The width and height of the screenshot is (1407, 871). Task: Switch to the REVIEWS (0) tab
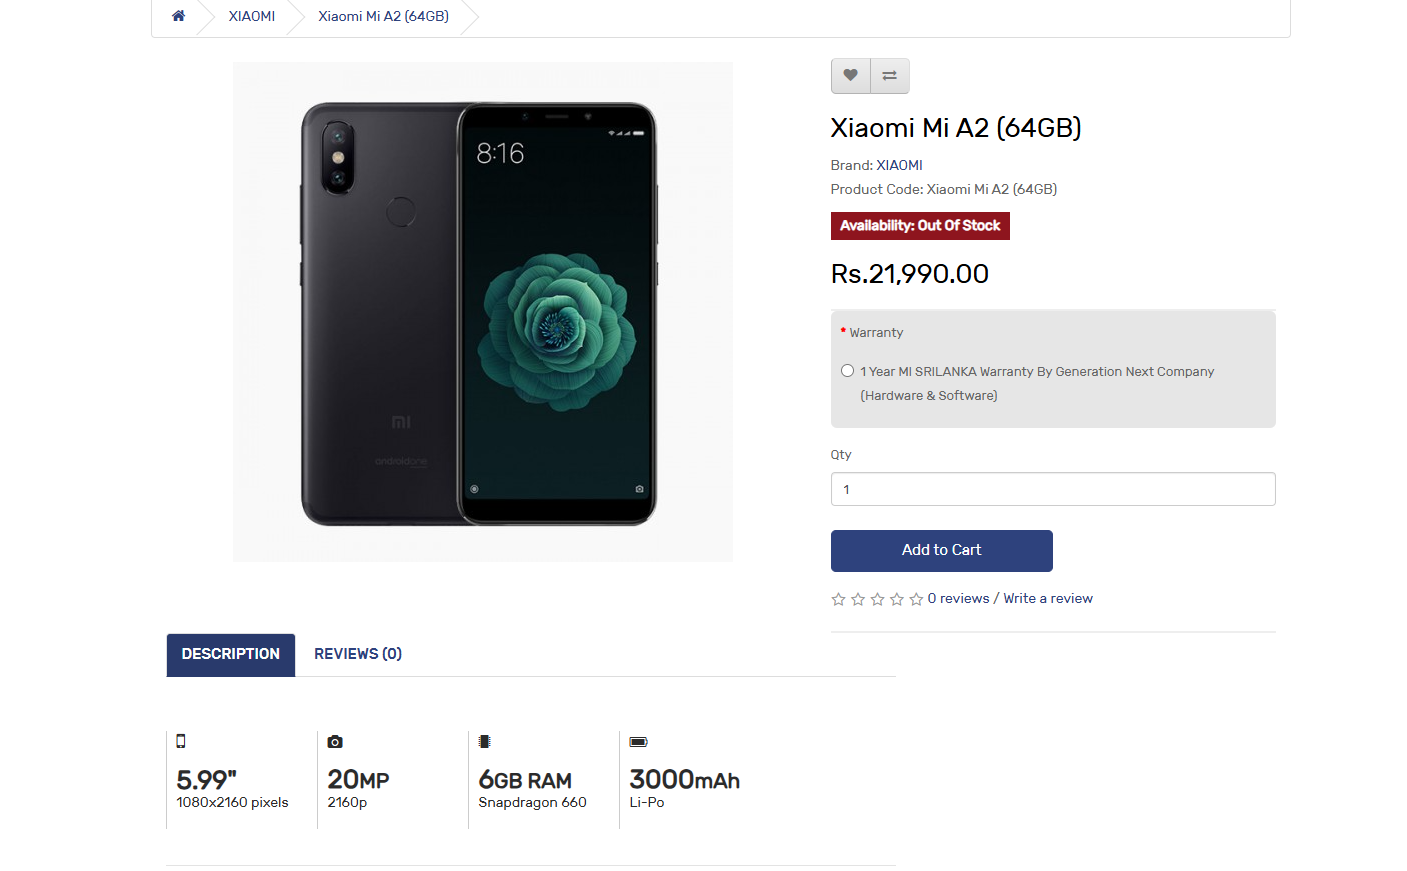tap(358, 654)
